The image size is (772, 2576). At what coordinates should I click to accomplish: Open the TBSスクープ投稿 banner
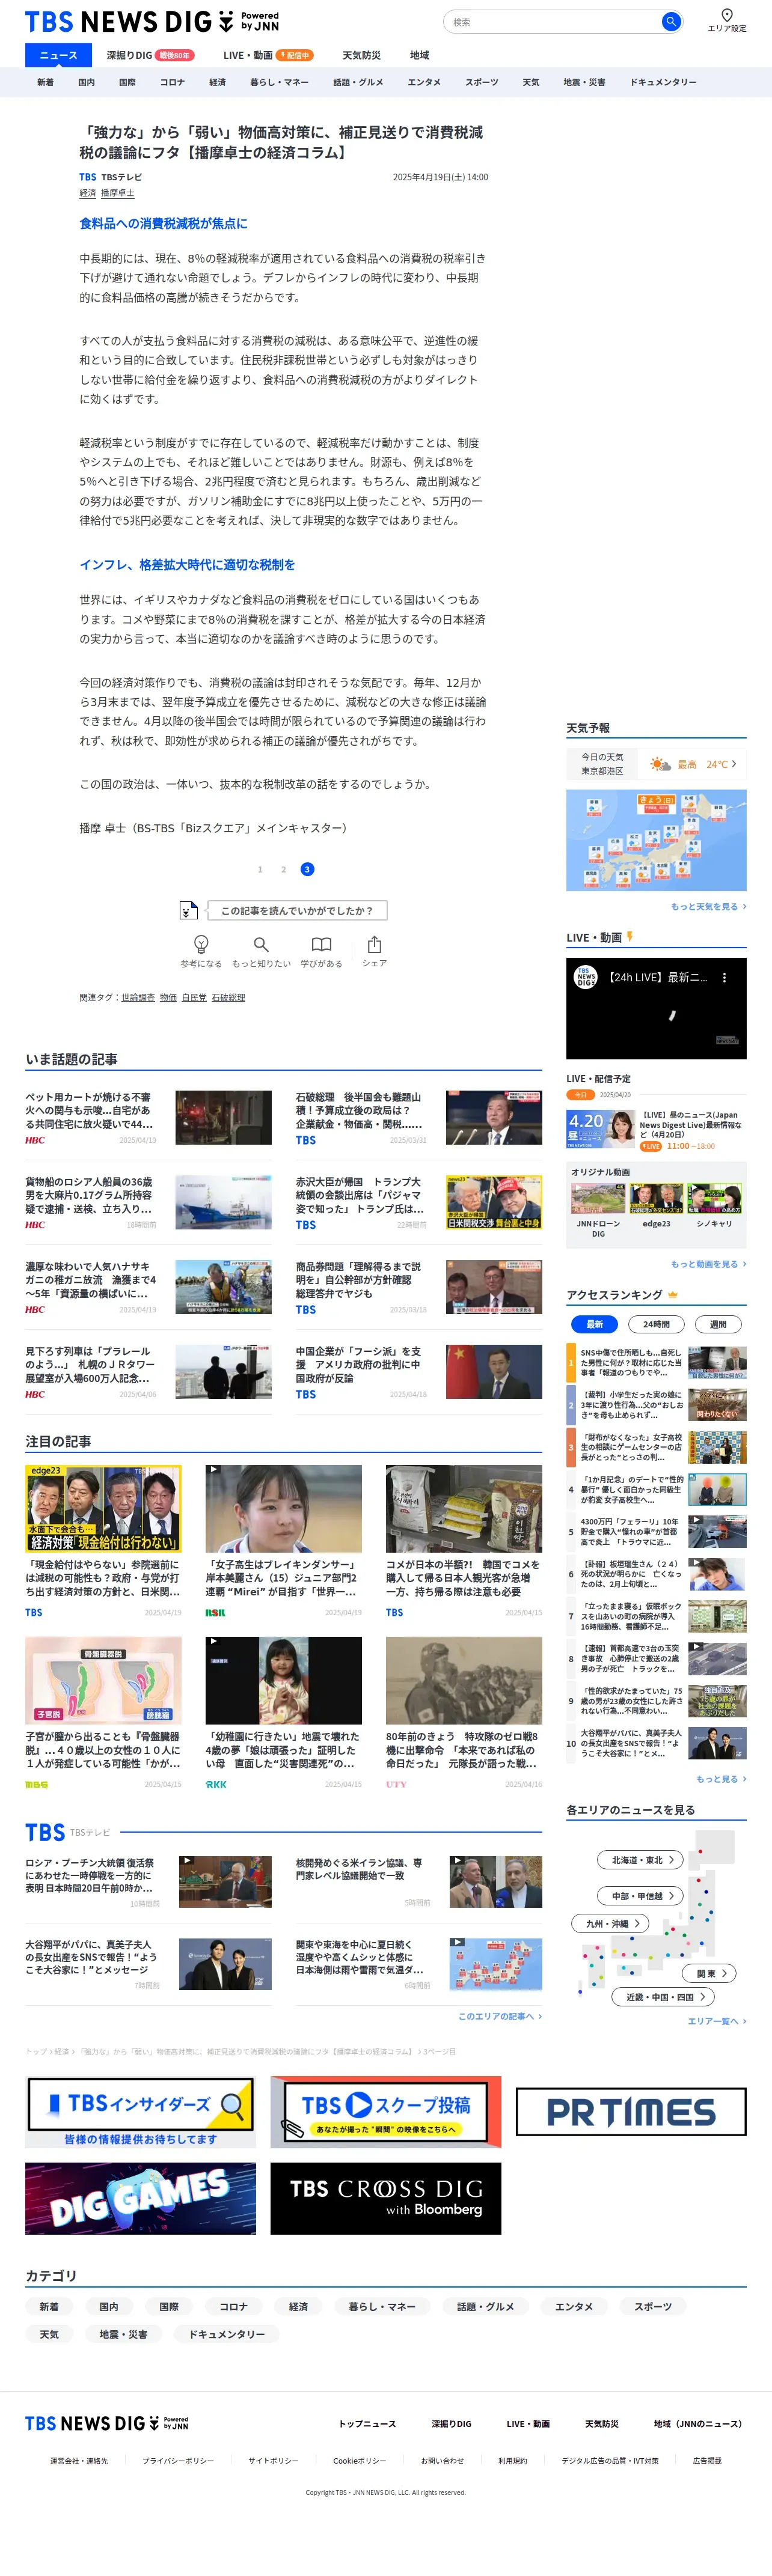coord(386,2111)
